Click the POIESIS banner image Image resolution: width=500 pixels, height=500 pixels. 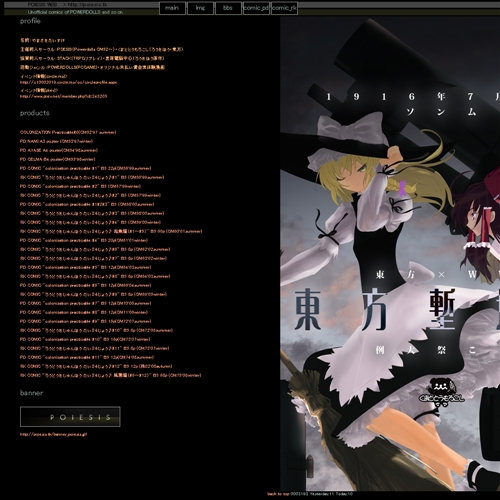click(x=70, y=417)
